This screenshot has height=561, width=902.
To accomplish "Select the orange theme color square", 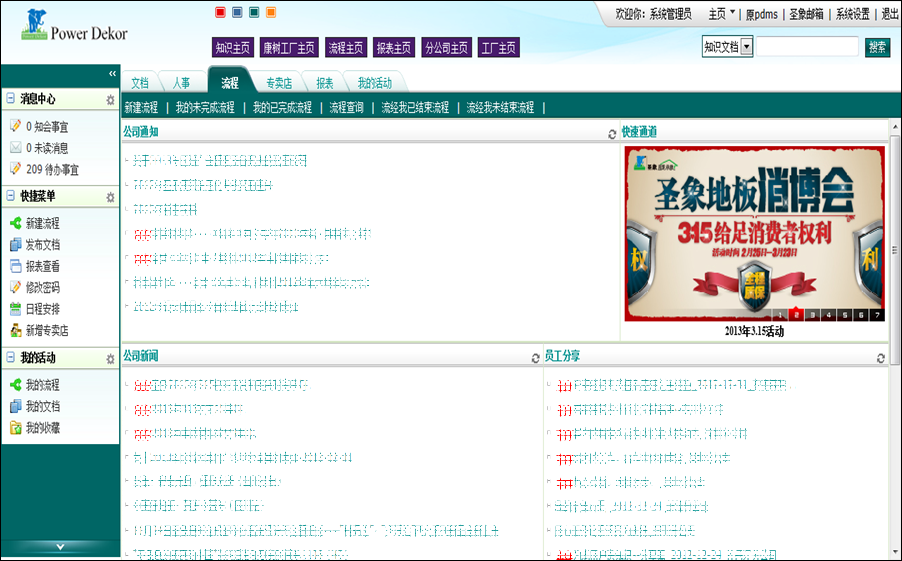I will 270,12.
